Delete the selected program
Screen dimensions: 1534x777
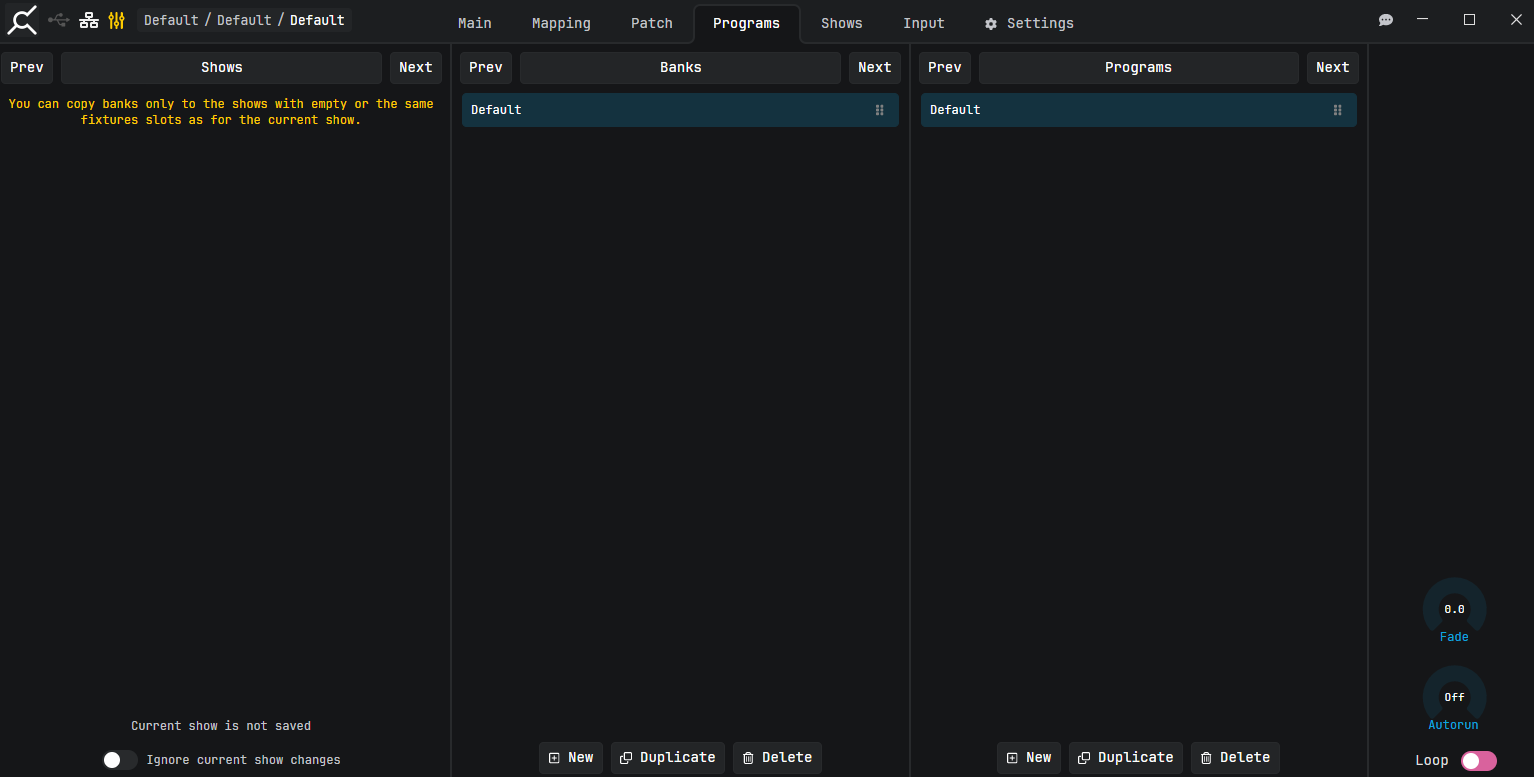(1235, 758)
